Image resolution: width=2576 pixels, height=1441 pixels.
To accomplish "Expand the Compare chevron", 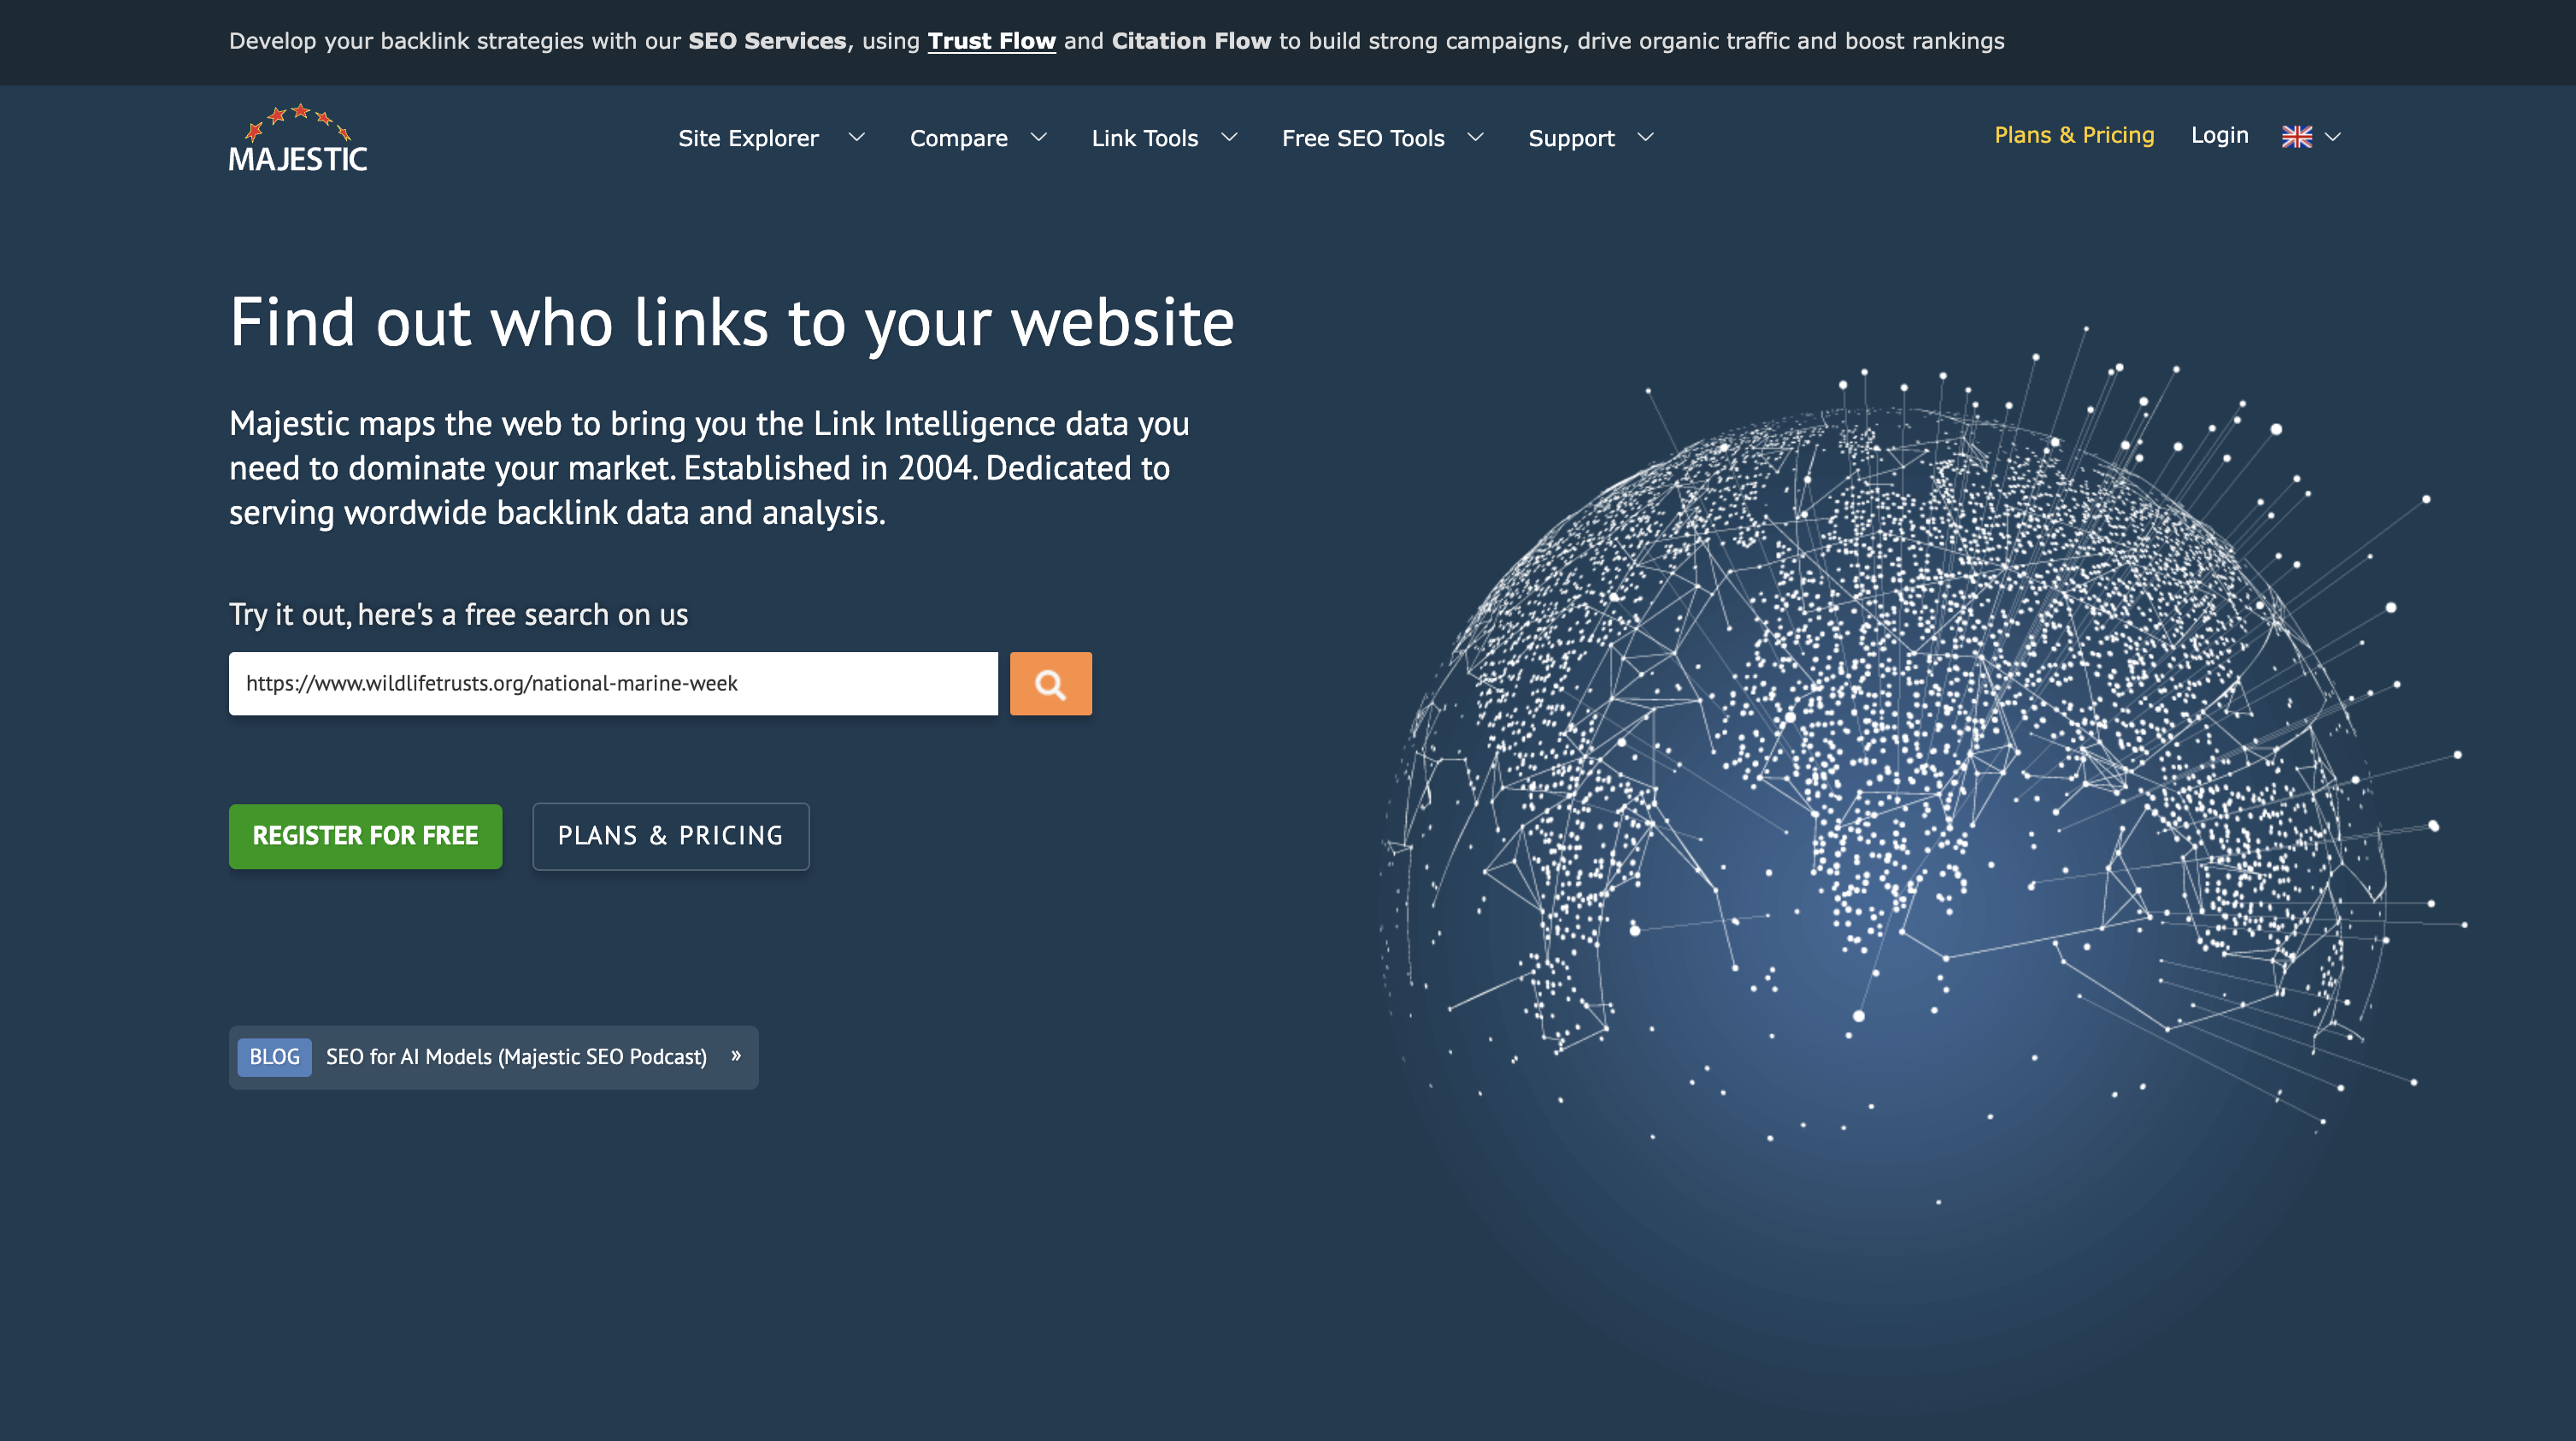I will point(1039,137).
